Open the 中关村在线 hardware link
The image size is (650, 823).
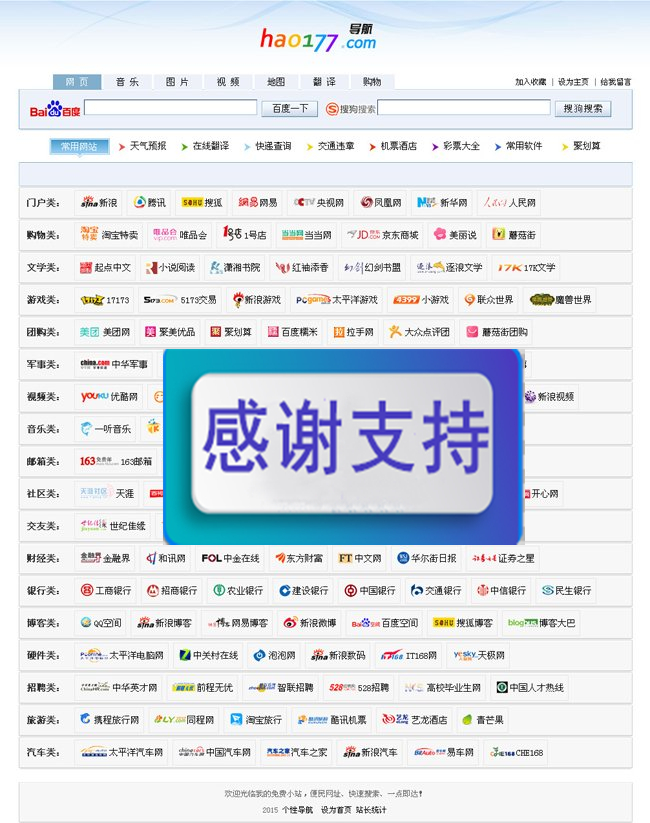click(x=208, y=655)
